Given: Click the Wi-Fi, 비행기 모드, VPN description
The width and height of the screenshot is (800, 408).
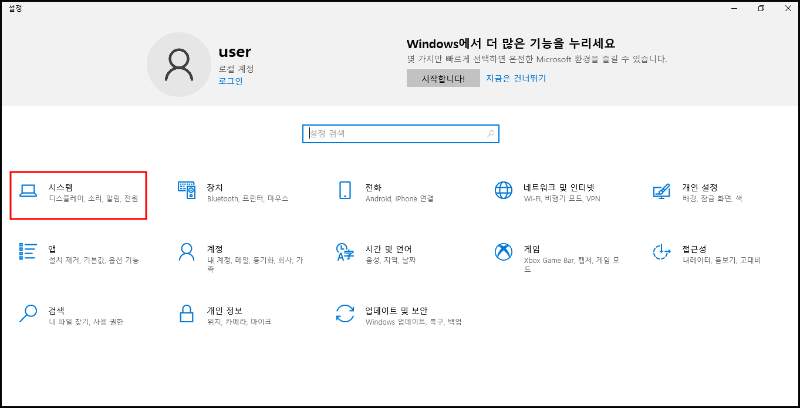Looking at the screenshot, I should click(x=562, y=198).
